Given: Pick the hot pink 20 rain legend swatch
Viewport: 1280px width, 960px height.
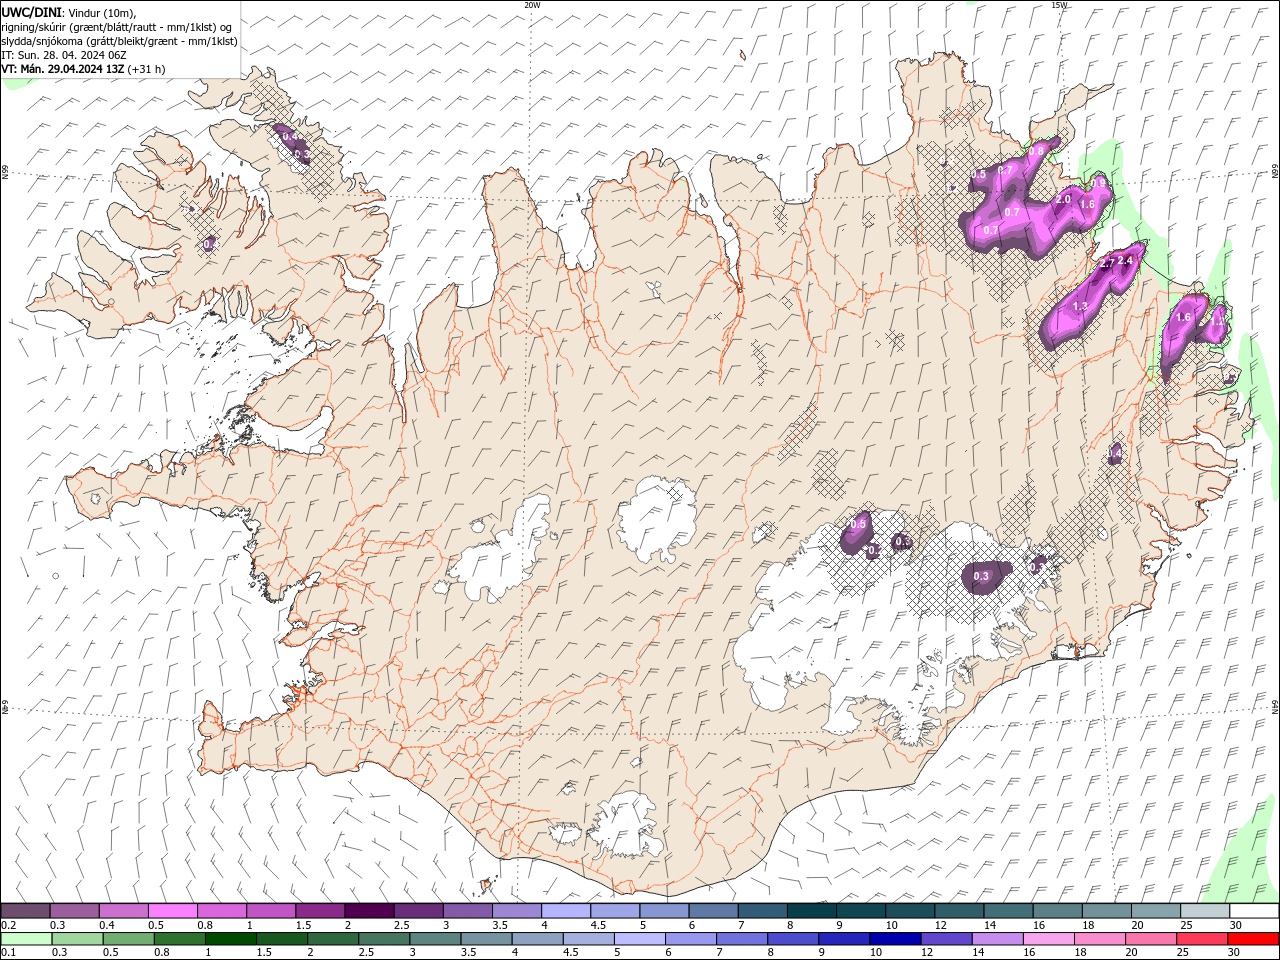Looking at the screenshot, I should pyautogui.click(x=1150, y=939).
